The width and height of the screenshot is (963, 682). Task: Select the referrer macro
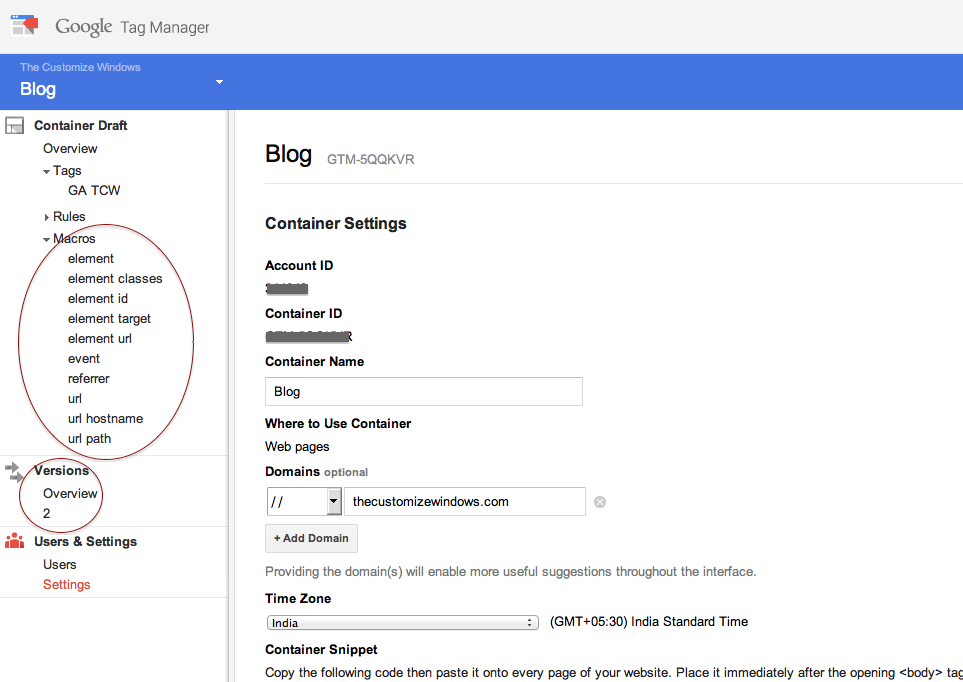click(88, 378)
